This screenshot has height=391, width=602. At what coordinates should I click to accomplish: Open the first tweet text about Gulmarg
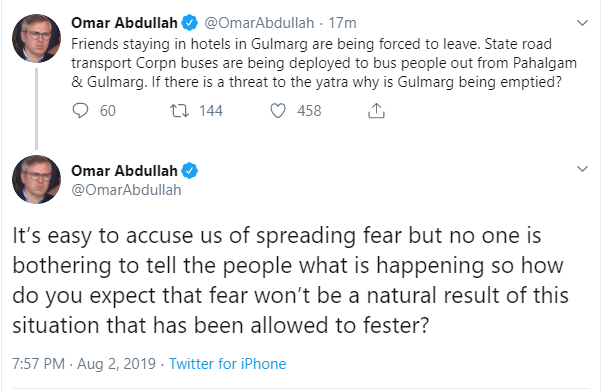pos(324,63)
